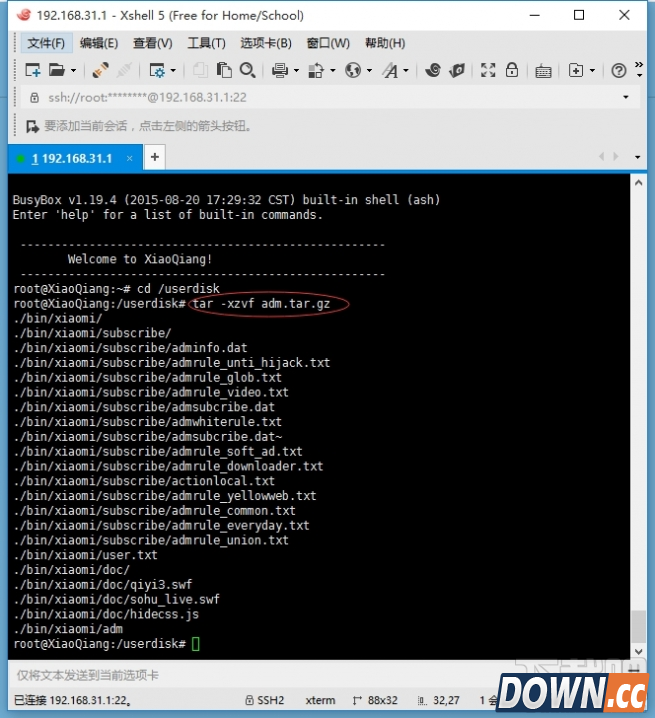The height and width of the screenshot is (718, 655).
Task: Click the Find magnifier icon in toolbar
Action: (x=247, y=70)
